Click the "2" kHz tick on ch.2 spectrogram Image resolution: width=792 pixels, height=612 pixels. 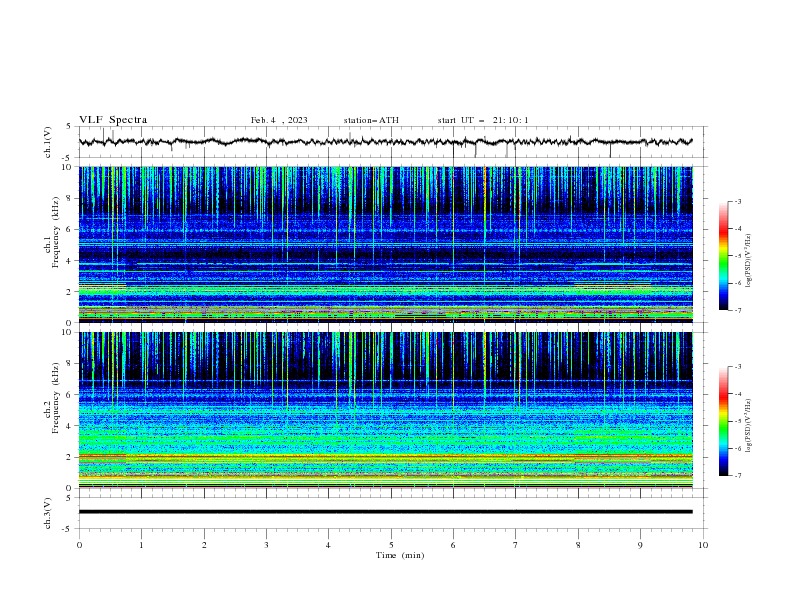(70, 457)
